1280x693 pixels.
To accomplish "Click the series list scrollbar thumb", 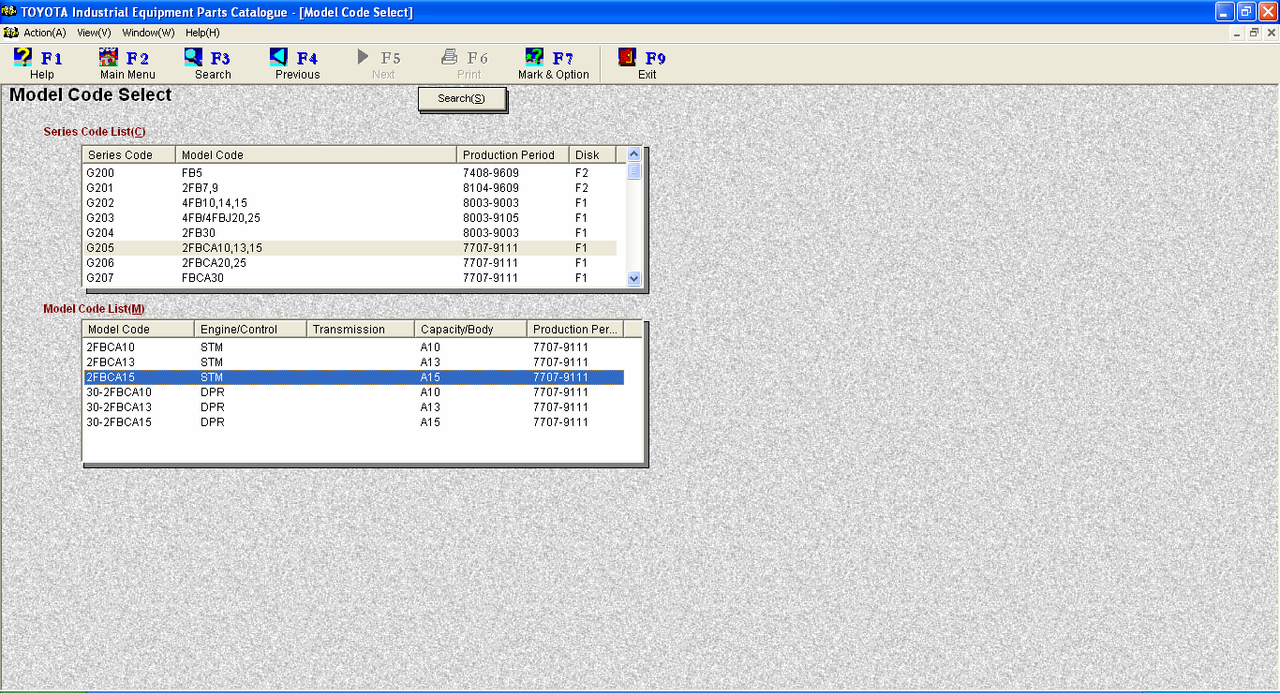I will (x=634, y=171).
